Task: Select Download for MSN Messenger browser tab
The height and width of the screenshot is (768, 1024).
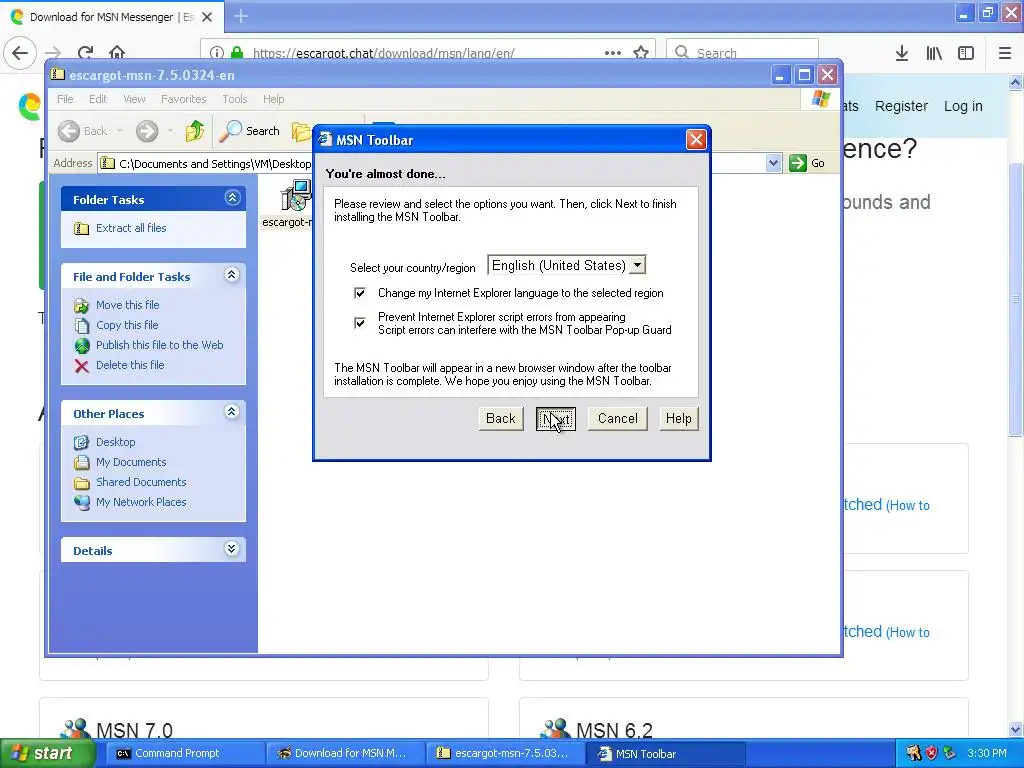Action: coord(112,17)
